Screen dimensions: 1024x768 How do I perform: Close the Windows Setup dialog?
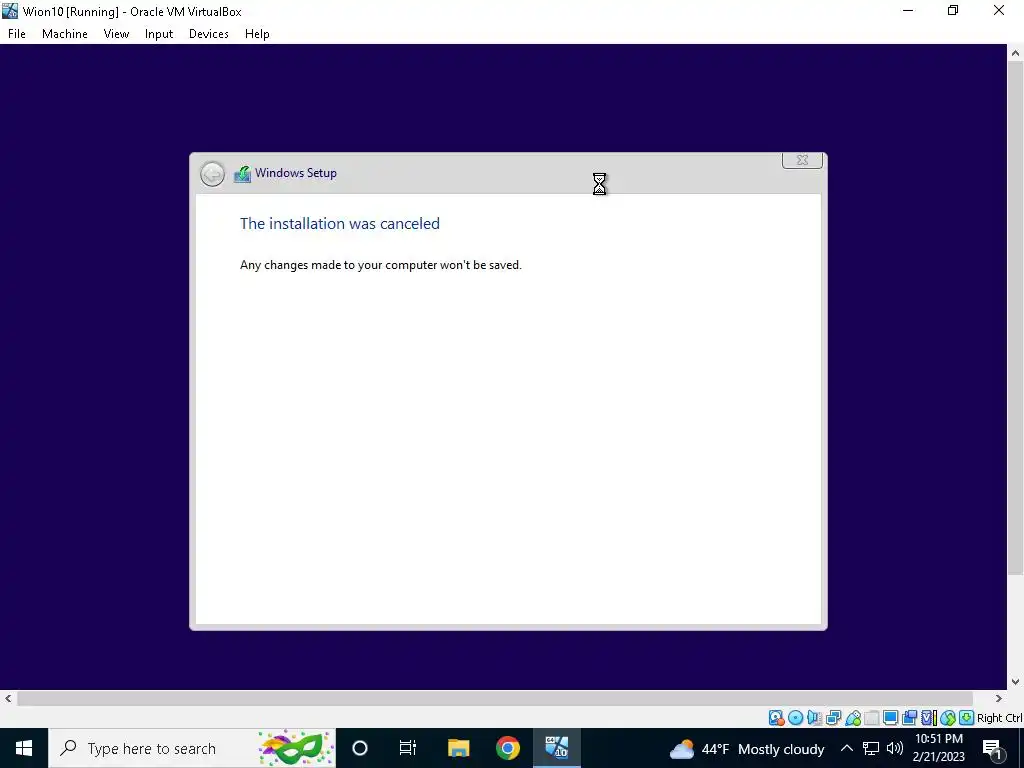tap(802, 160)
